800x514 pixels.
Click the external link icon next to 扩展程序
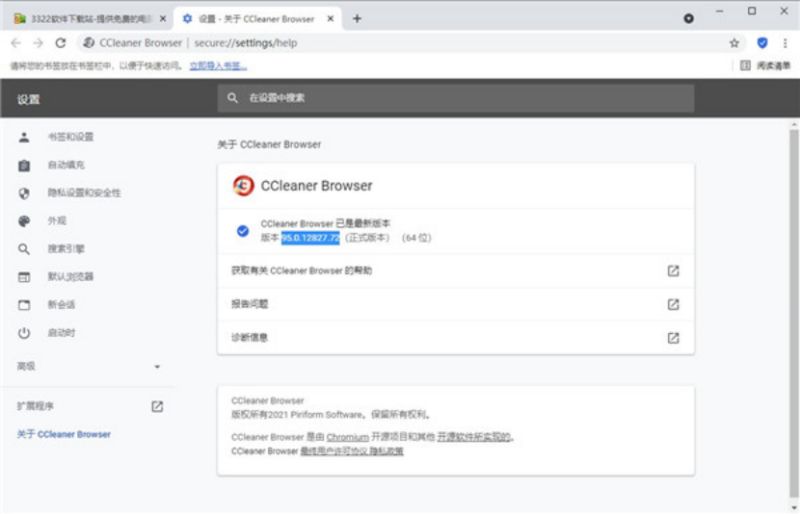tap(157, 406)
